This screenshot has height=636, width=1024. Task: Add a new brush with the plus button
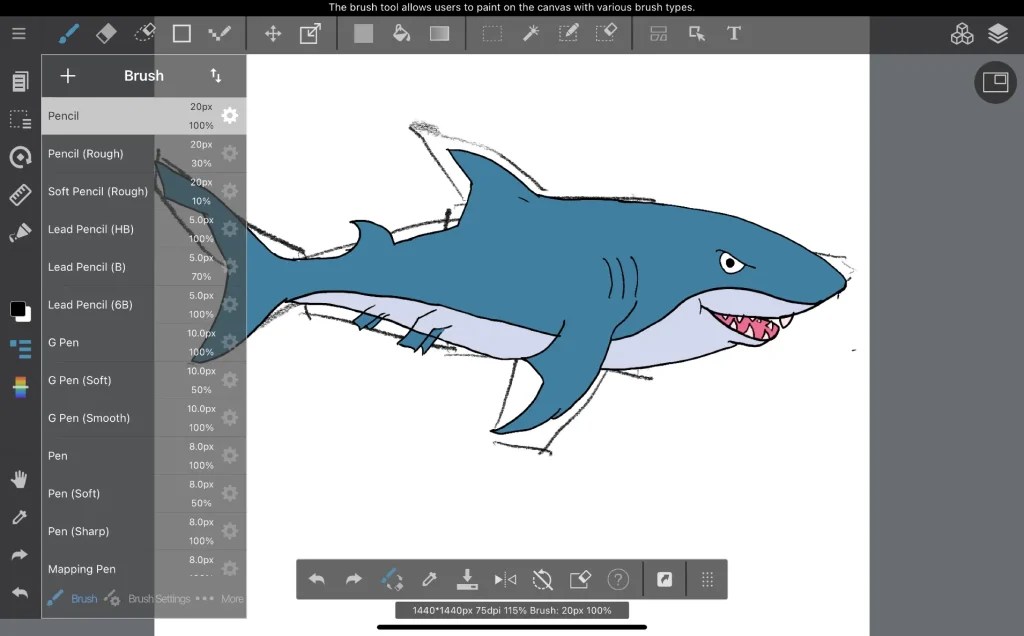coord(67,75)
